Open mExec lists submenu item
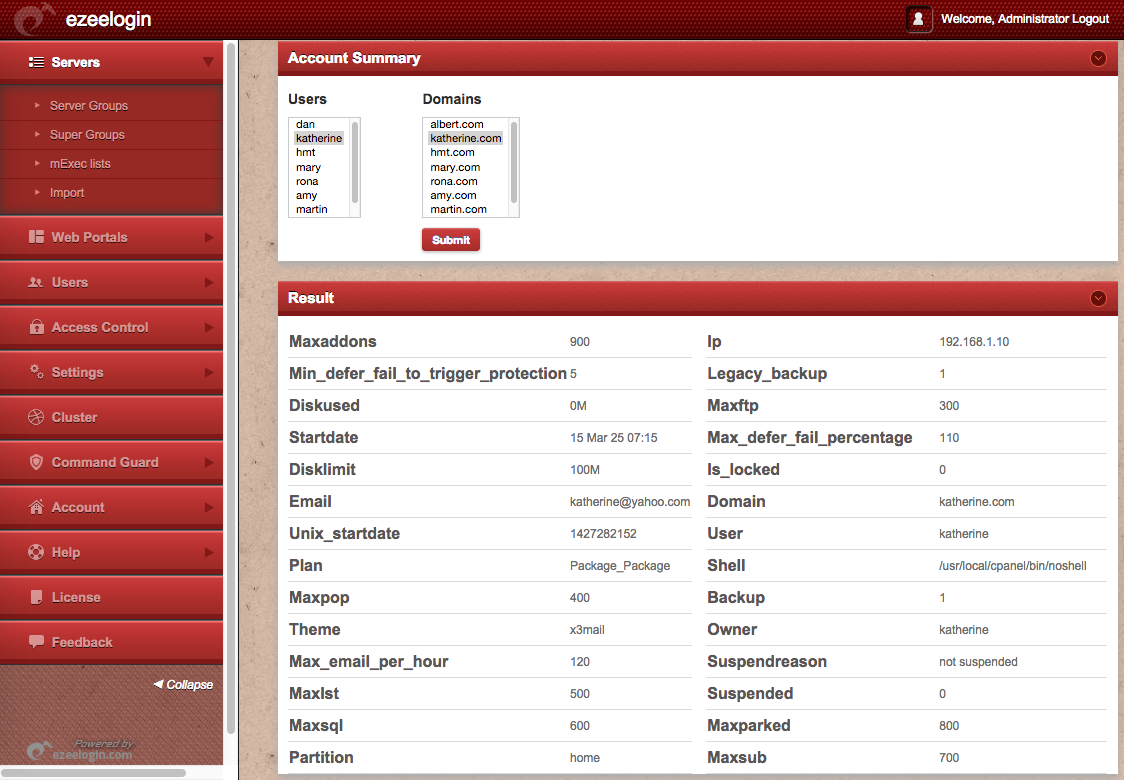Viewport: 1124px width, 780px height. pyautogui.click(x=112, y=163)
